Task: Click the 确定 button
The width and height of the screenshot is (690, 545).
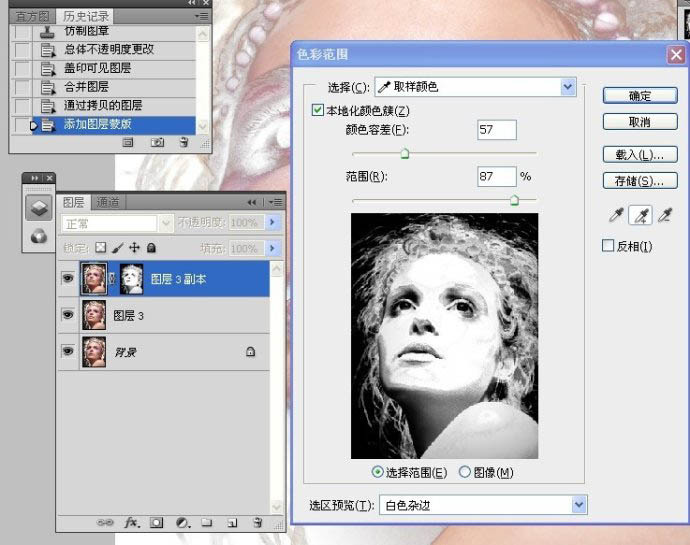Action: pyautogui.click(x=640, y=96)
